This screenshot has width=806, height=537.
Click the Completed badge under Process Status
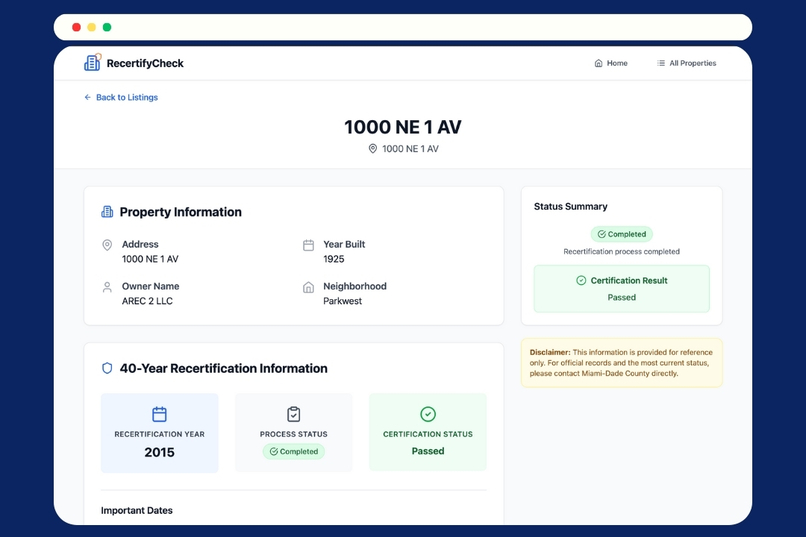click(x=294, y=452)
